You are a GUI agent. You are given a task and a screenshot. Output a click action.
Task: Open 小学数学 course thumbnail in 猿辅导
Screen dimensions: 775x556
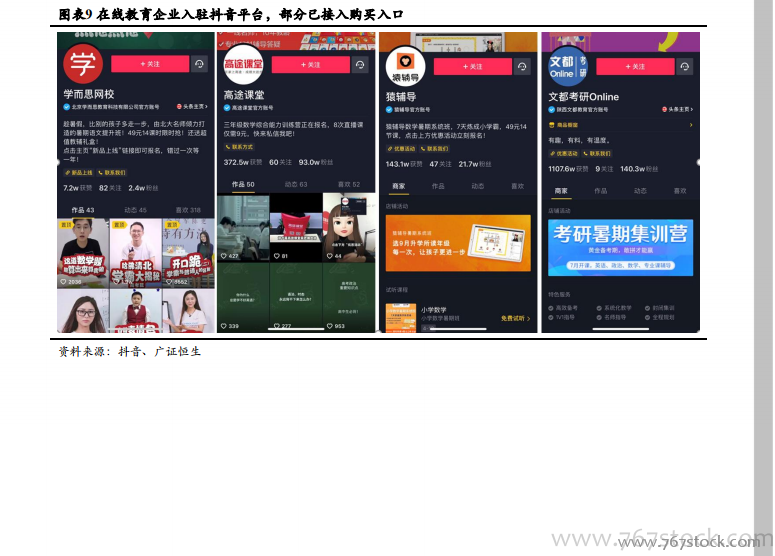(x=401, y=318)
